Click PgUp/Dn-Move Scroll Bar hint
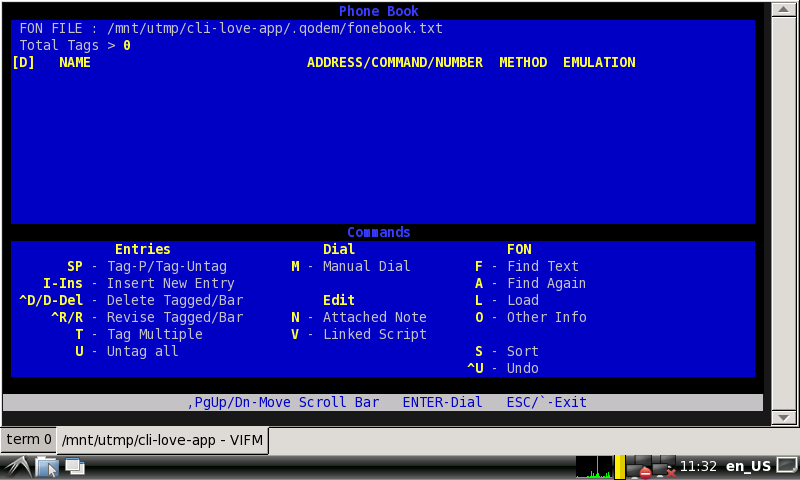Viewport: 800px width, 480px height. coord(283,402)
